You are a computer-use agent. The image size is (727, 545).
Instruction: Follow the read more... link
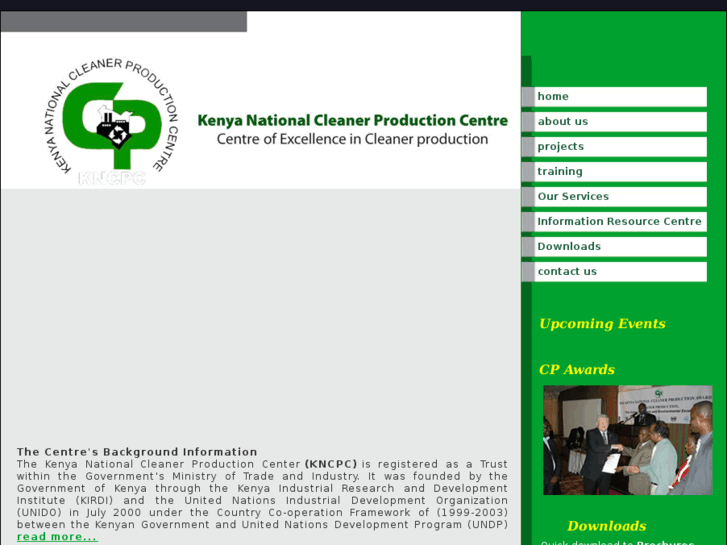click(57, 537)
